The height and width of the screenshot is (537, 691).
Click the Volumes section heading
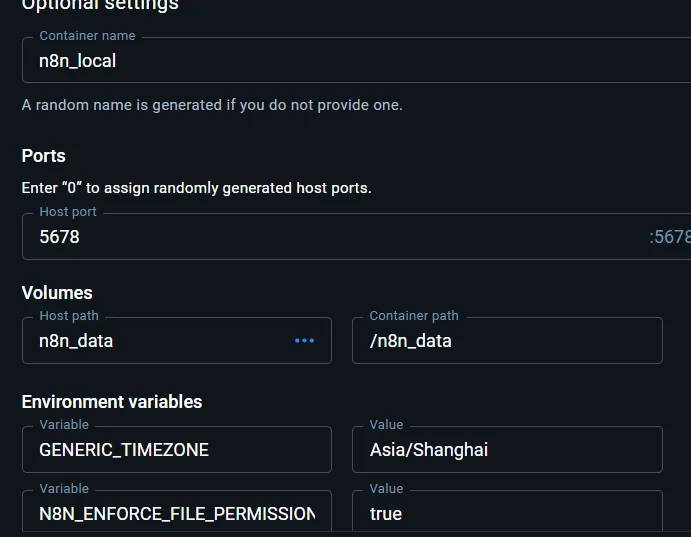[57, 293]
